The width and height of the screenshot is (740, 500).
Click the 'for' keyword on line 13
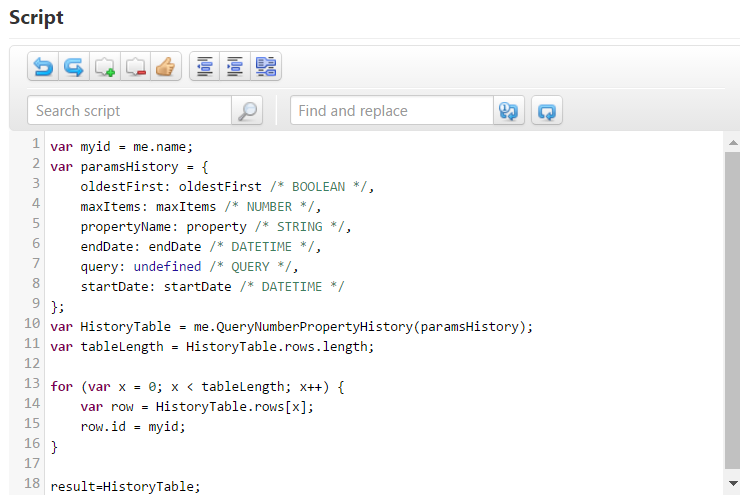[x=61, y=387]
